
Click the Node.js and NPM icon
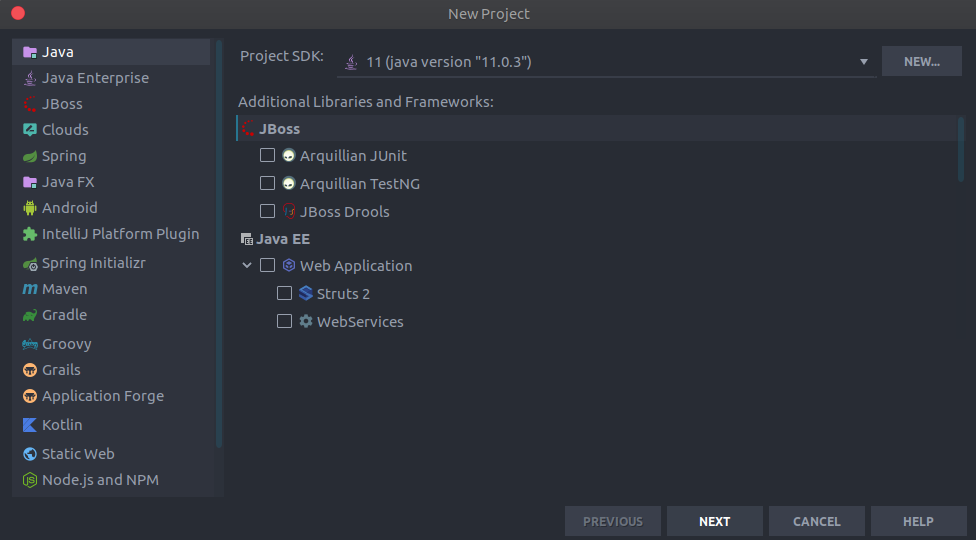click(x=29, y=480)
